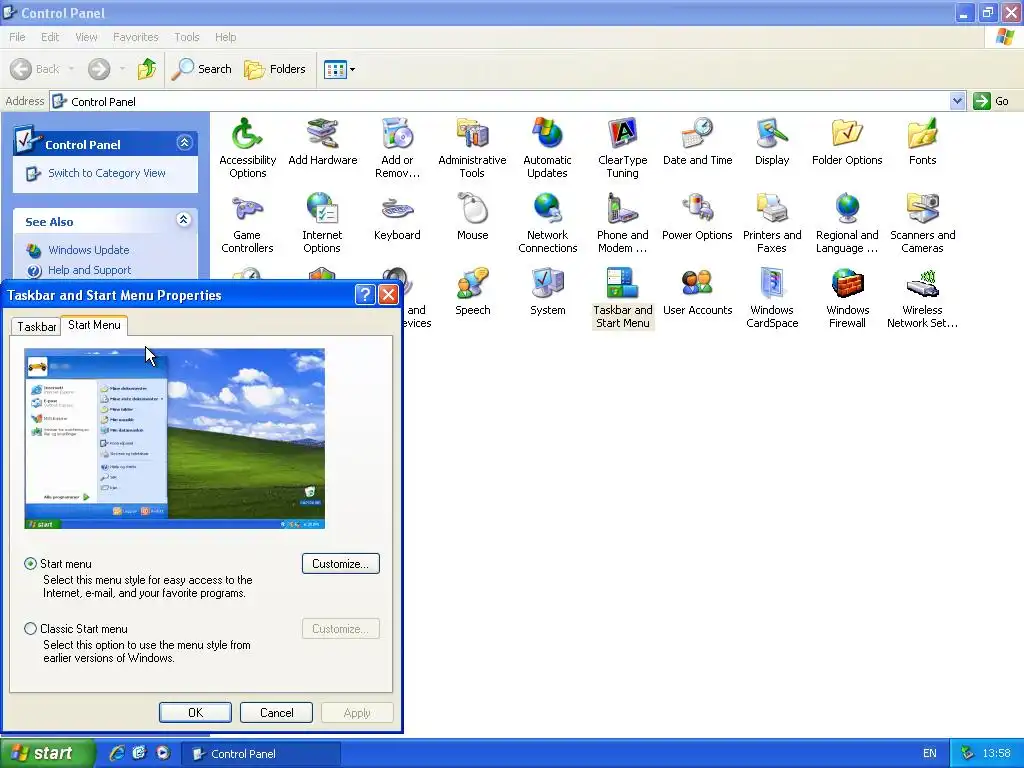Viewport: 1024px width, 768px height.
Task: Open the Tools menu
Action: click(x=187, y=37)
